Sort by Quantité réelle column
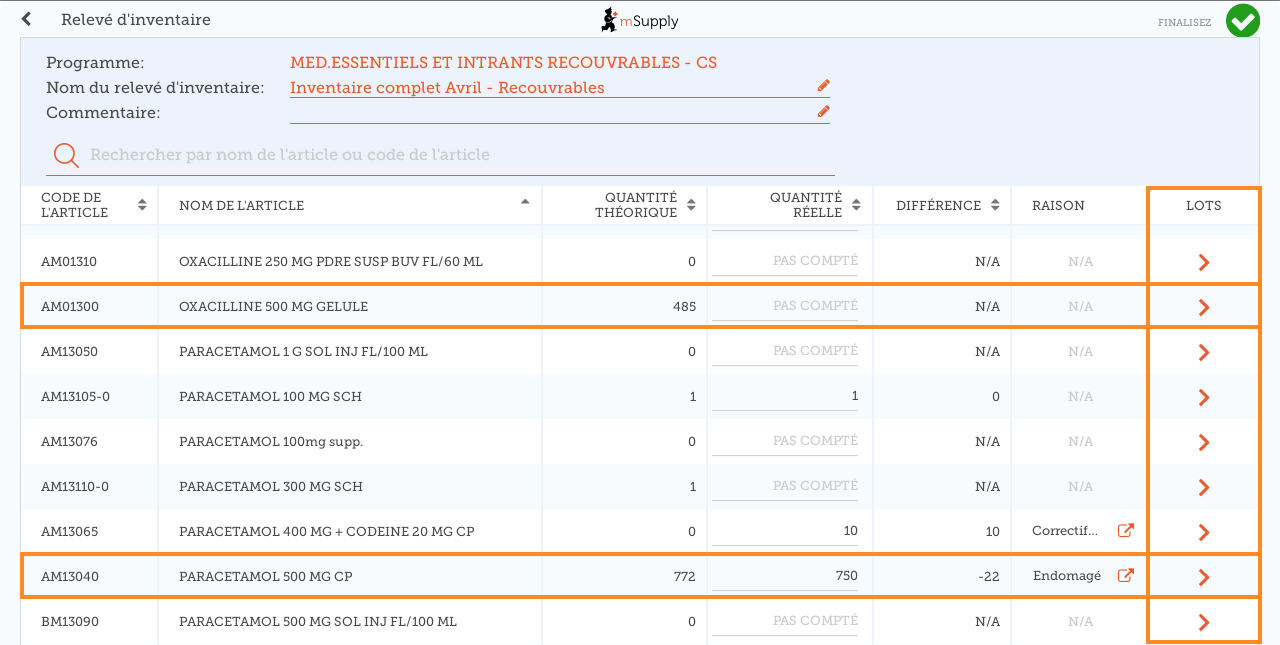Screen dimensions: 1280x645 (856, 205)
